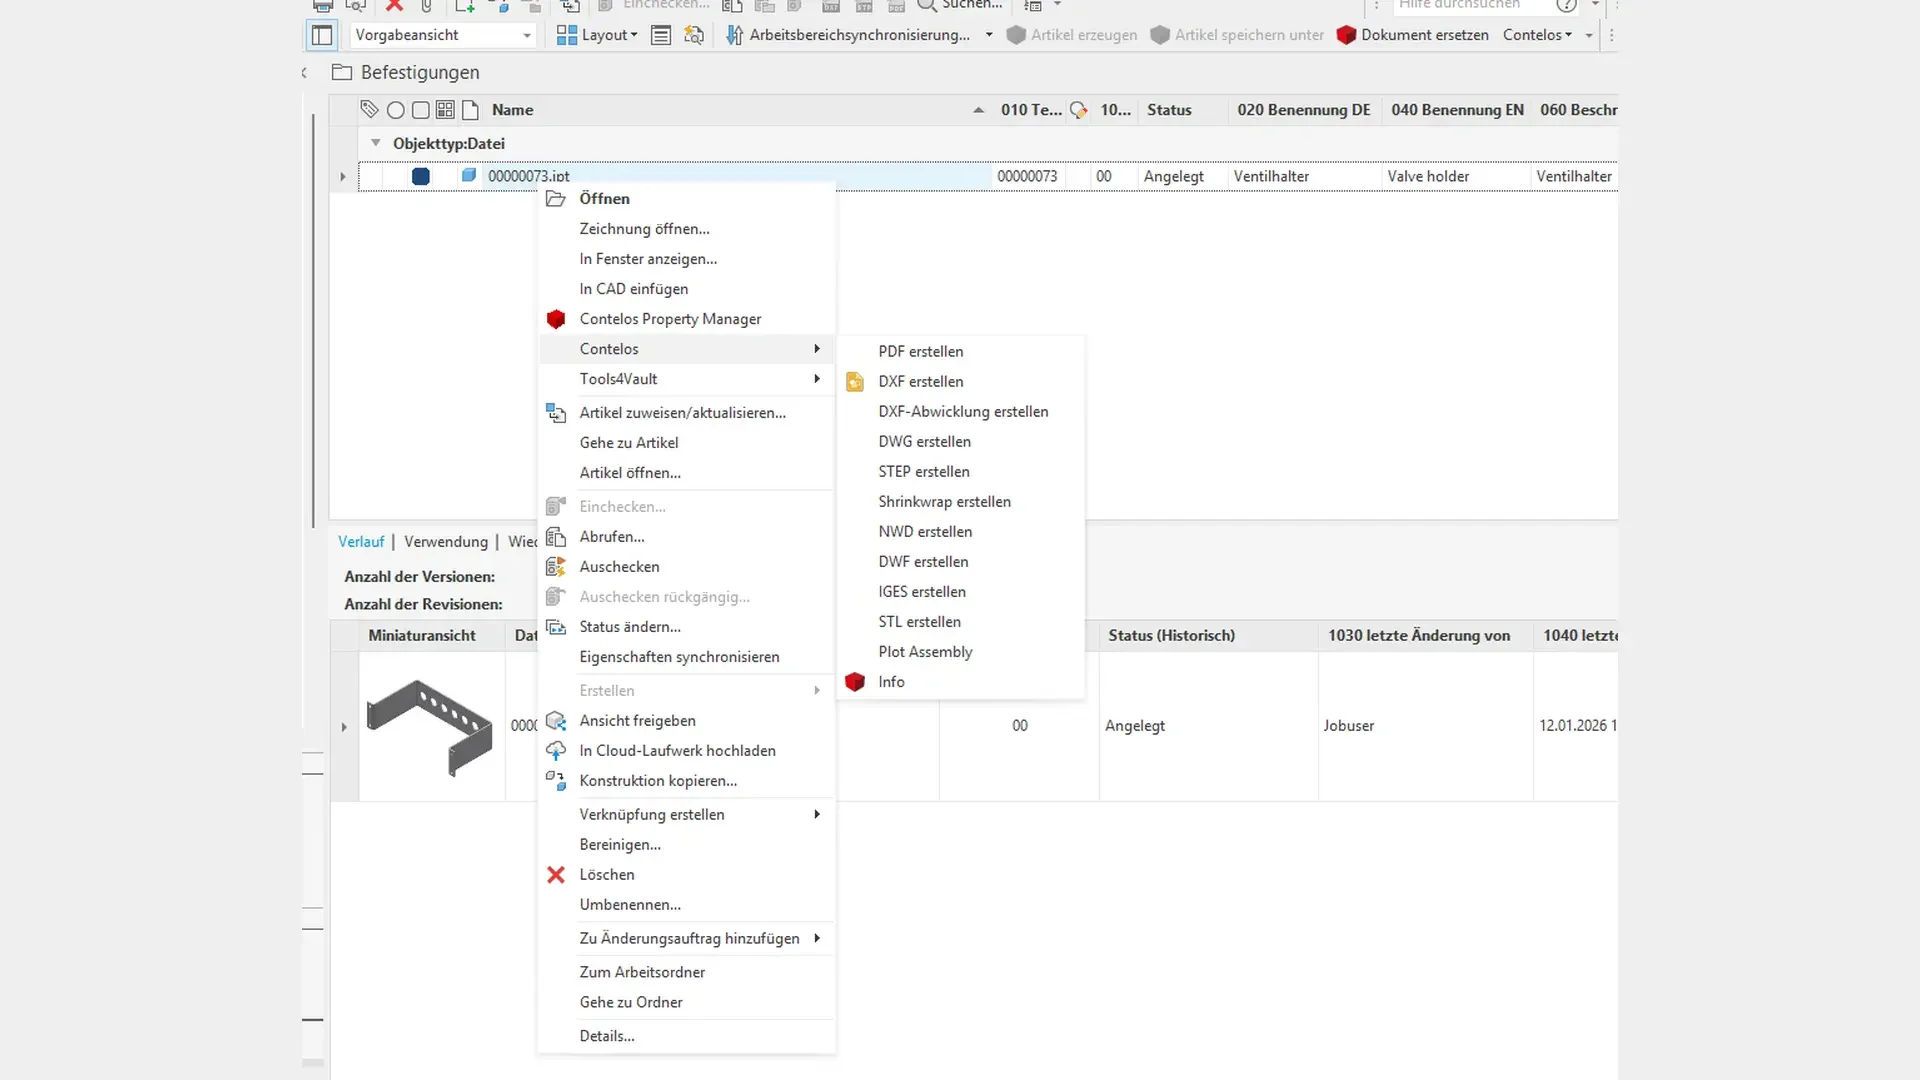This screenshot has width=1920, height=1080.
Task: Click the document column header icon
Action: click(470, 110)
